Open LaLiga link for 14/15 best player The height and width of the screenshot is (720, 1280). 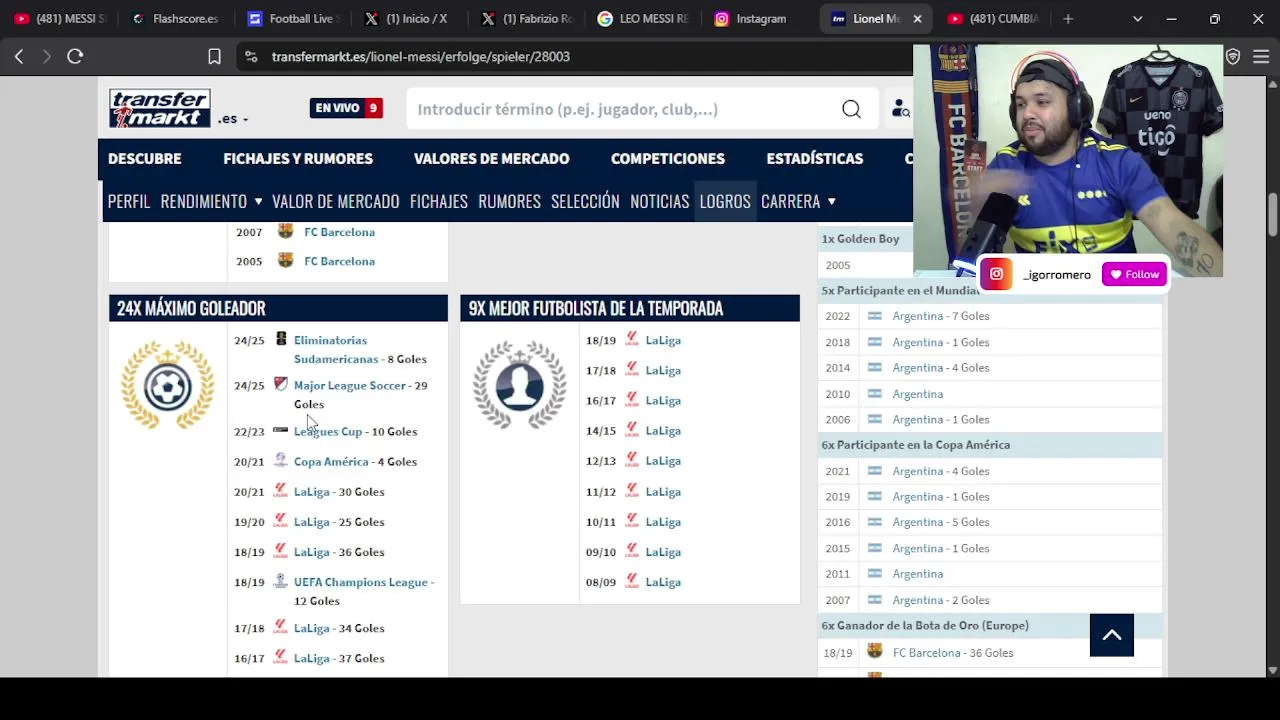click(663, 431)
